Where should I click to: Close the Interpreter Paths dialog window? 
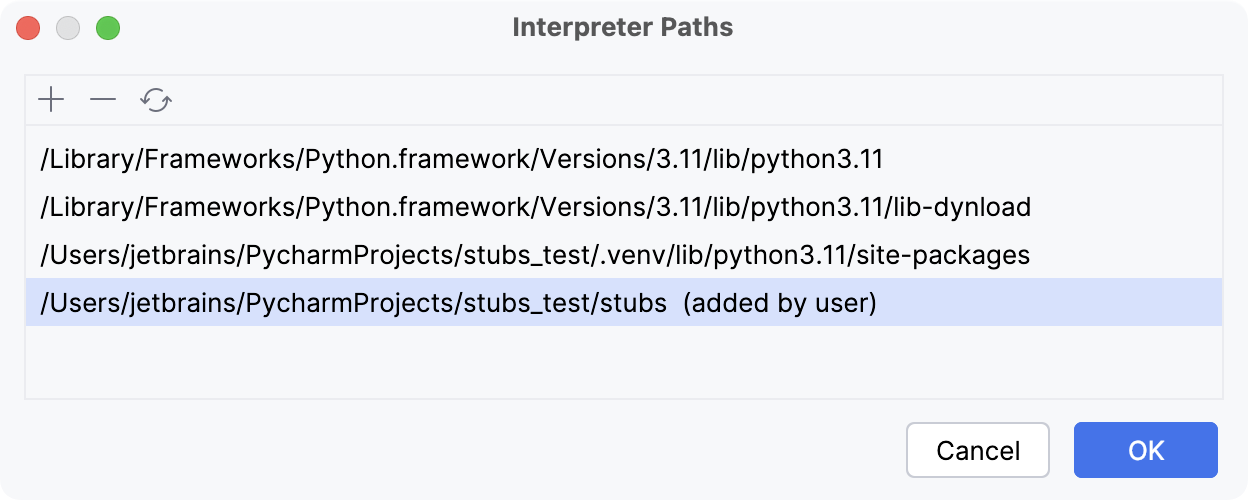pos(28,28)
